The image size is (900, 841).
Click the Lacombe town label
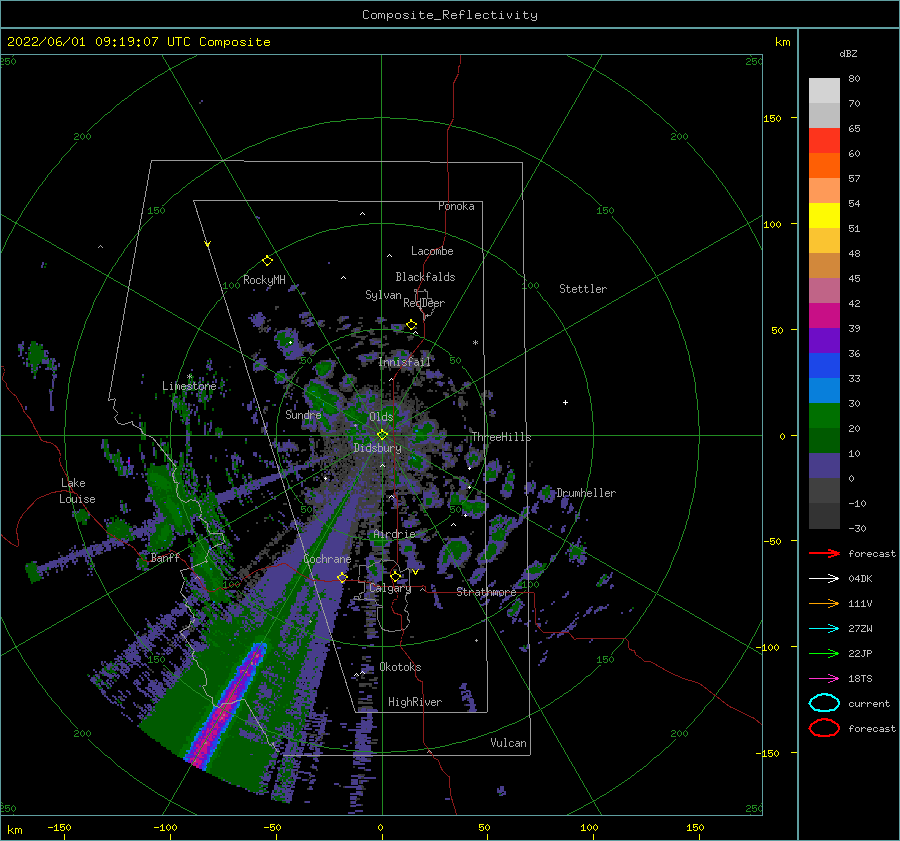coord(432,251)
